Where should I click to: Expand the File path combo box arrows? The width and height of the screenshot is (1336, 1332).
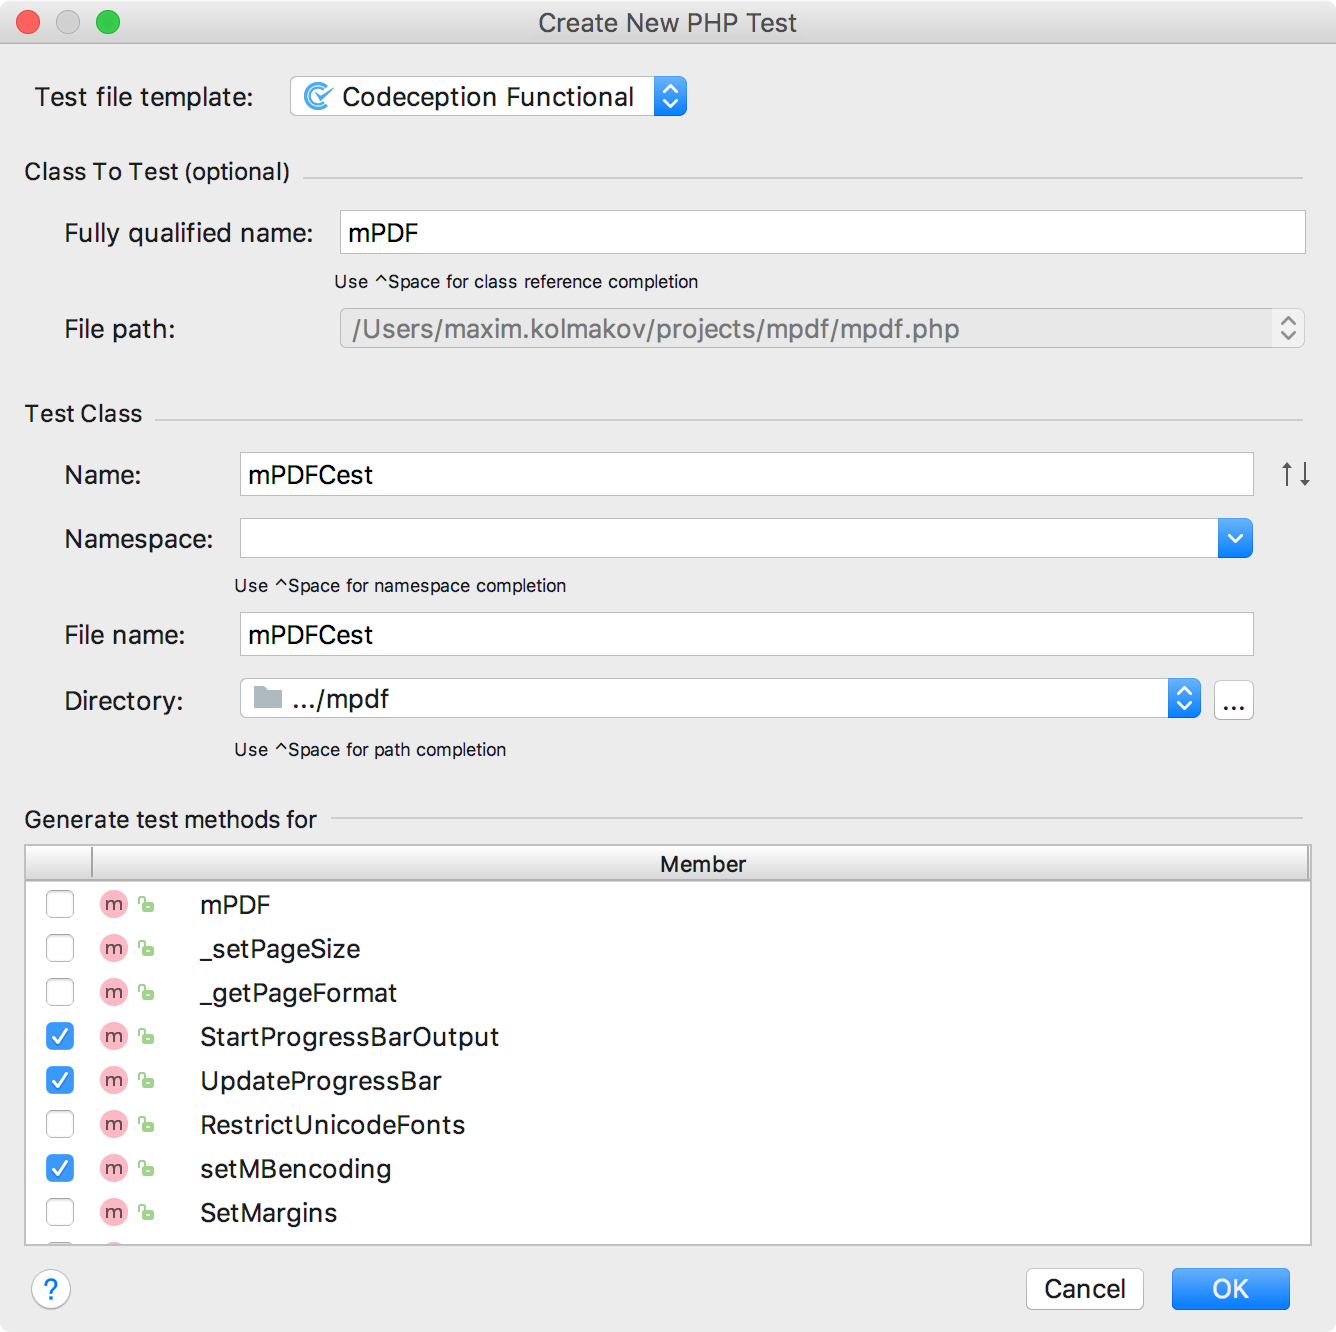coord(1288,328)
